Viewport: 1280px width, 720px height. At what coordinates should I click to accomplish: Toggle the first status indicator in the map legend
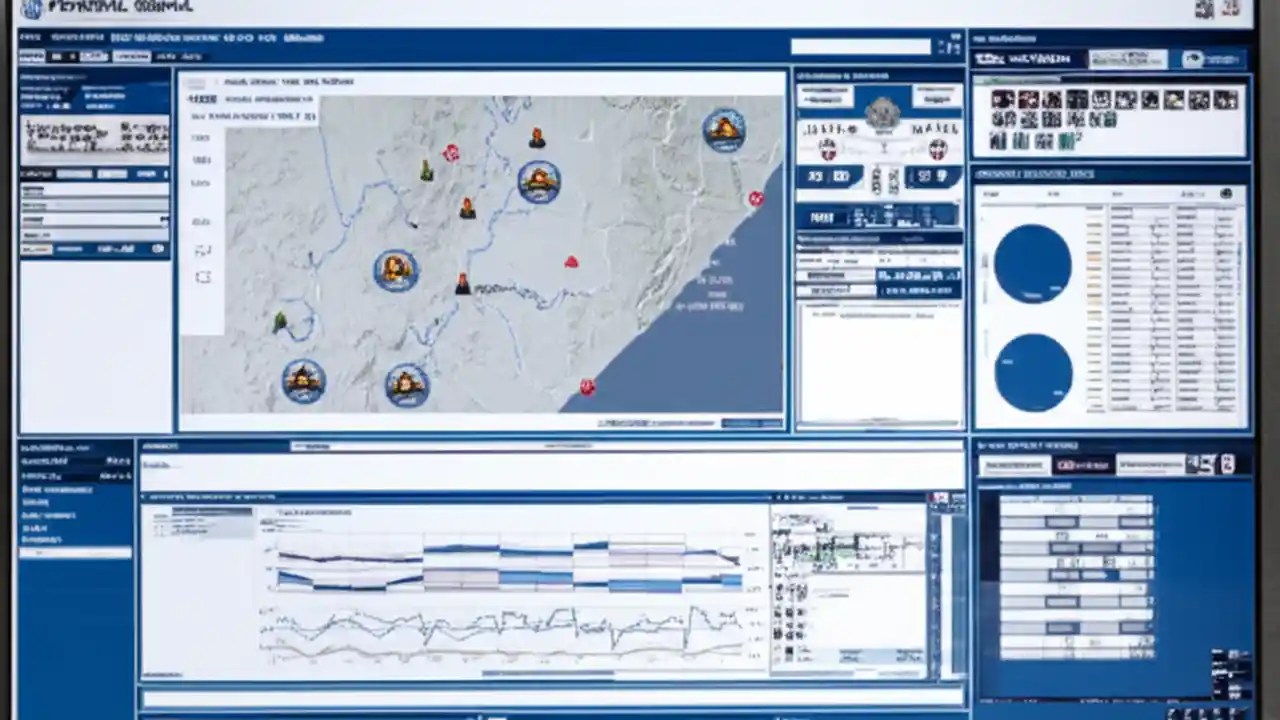click(x=203, y=138)
